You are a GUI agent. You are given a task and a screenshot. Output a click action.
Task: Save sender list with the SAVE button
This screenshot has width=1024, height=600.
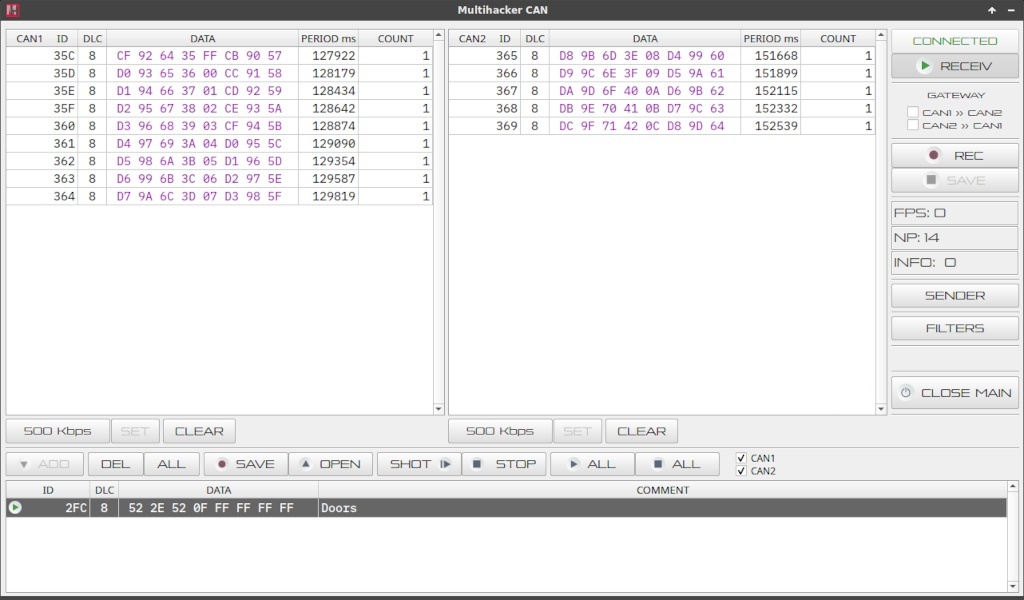[245, 464]
